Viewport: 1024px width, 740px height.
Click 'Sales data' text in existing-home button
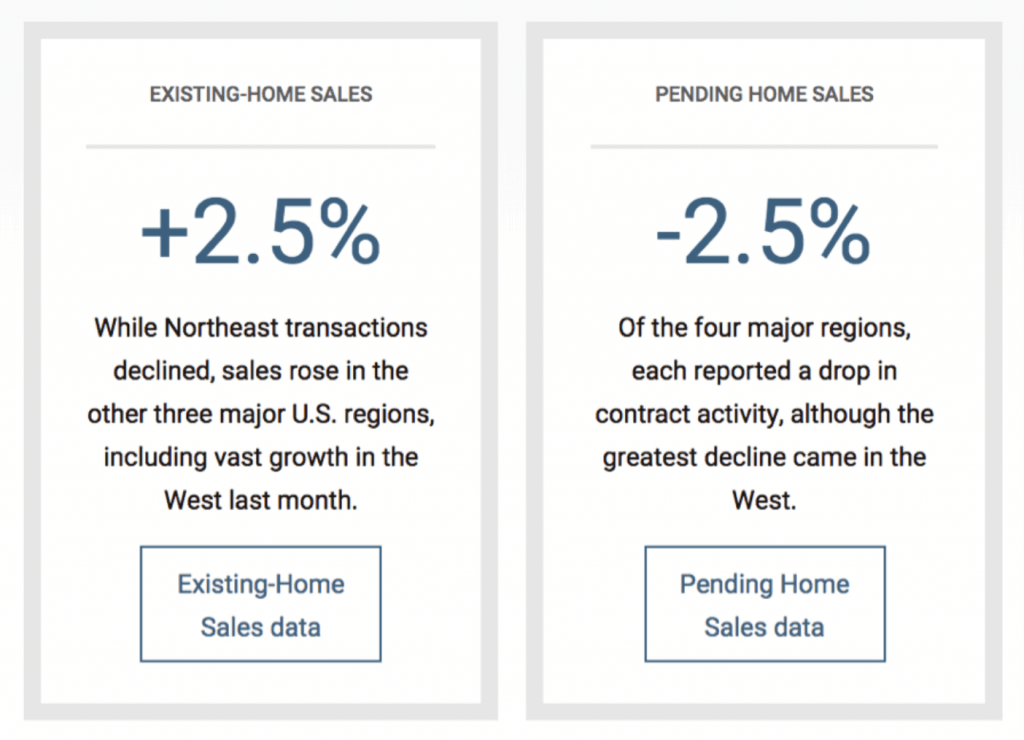click(x=261, y=628)
